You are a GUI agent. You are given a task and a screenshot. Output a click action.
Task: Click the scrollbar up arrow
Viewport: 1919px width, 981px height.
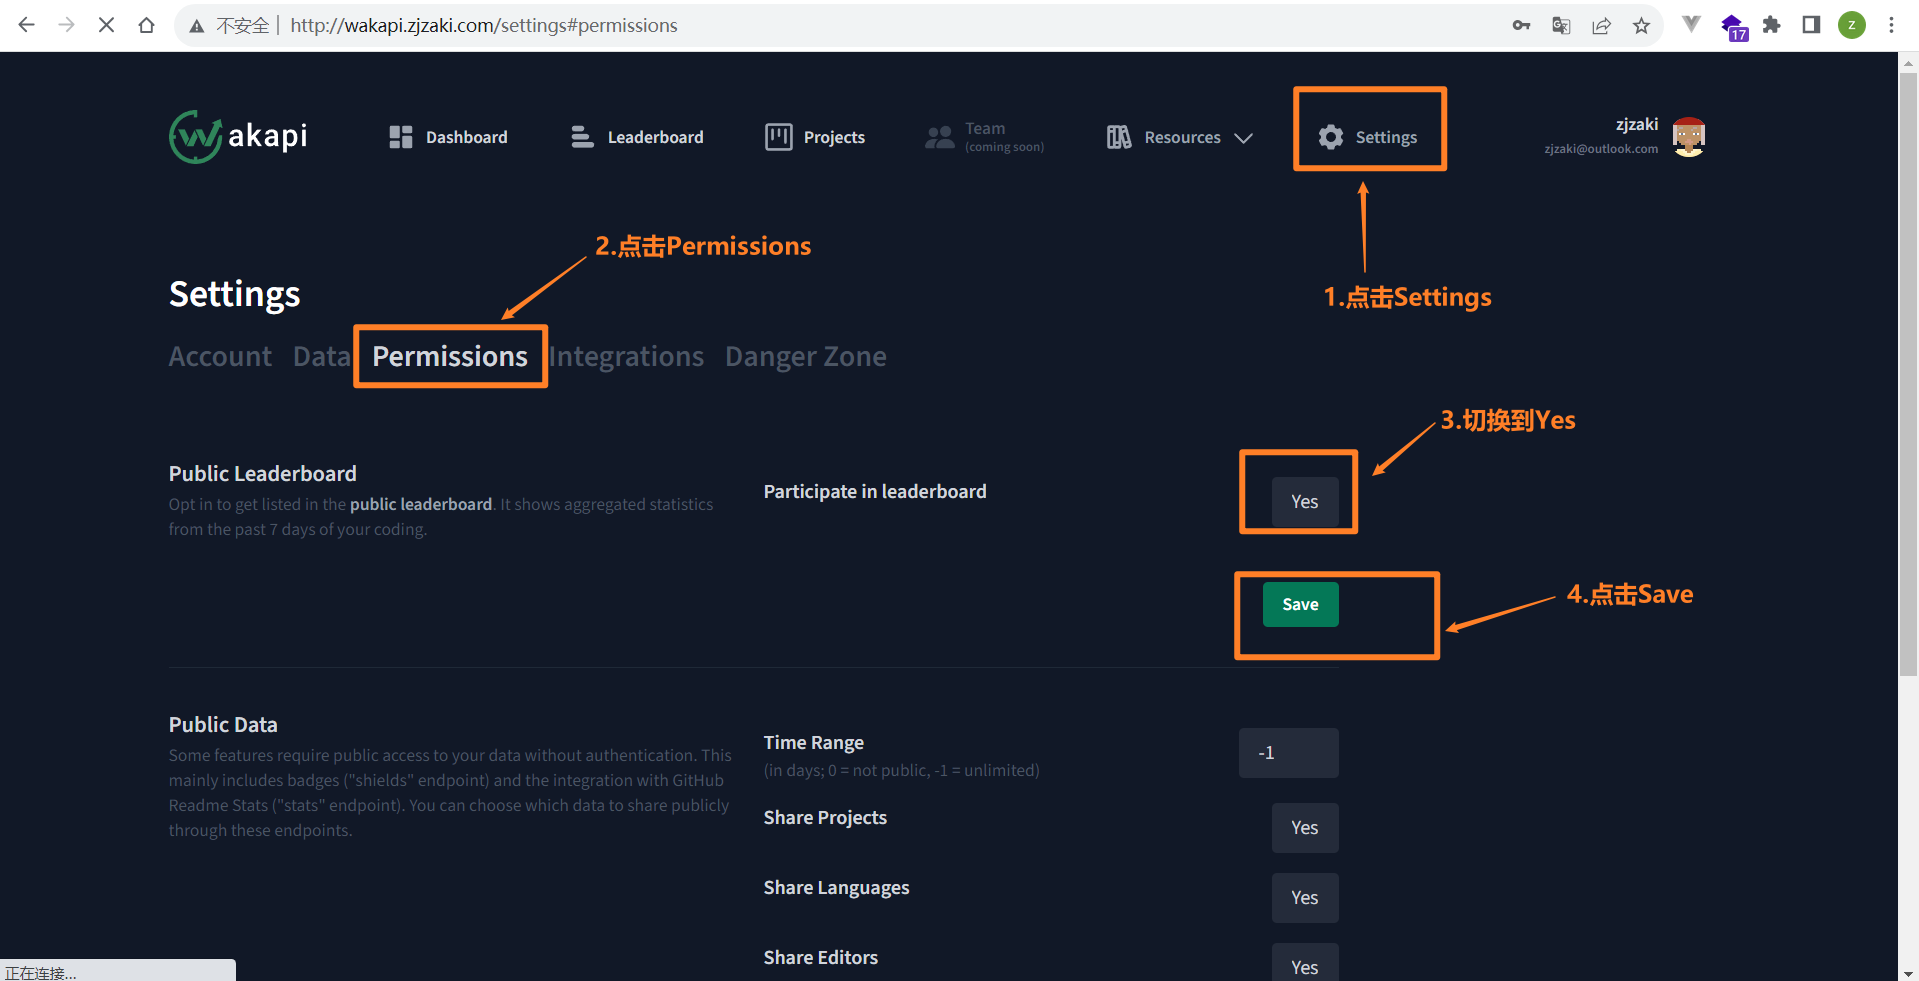point(1909,62)
